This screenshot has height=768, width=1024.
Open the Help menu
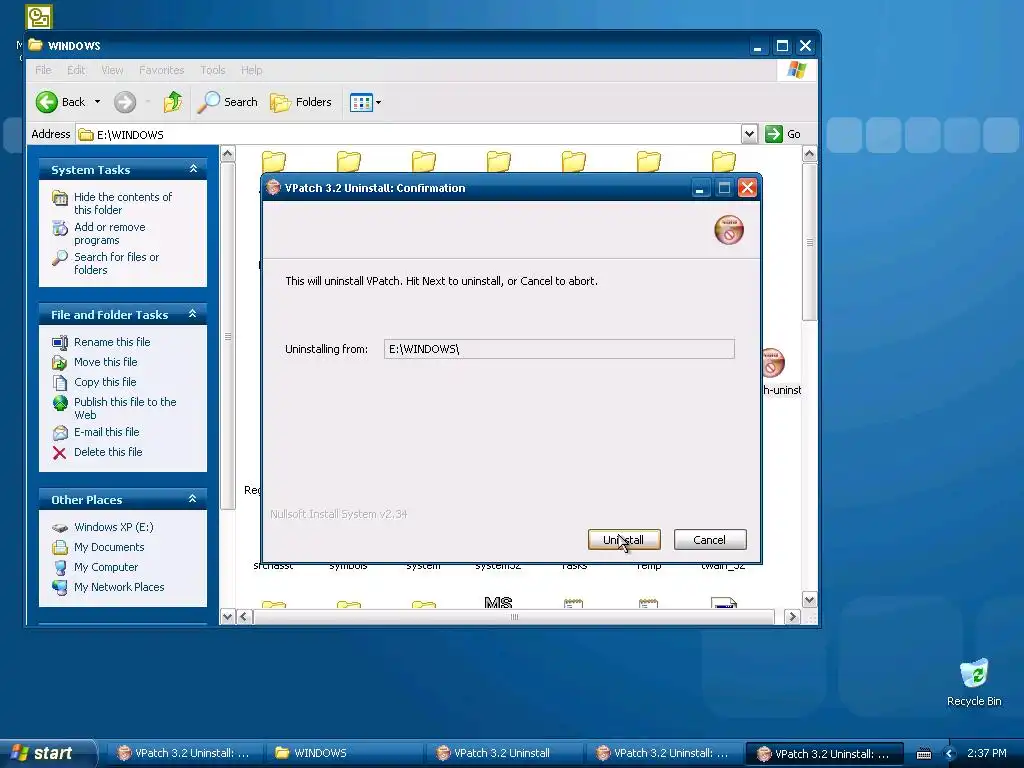[251, 70]
